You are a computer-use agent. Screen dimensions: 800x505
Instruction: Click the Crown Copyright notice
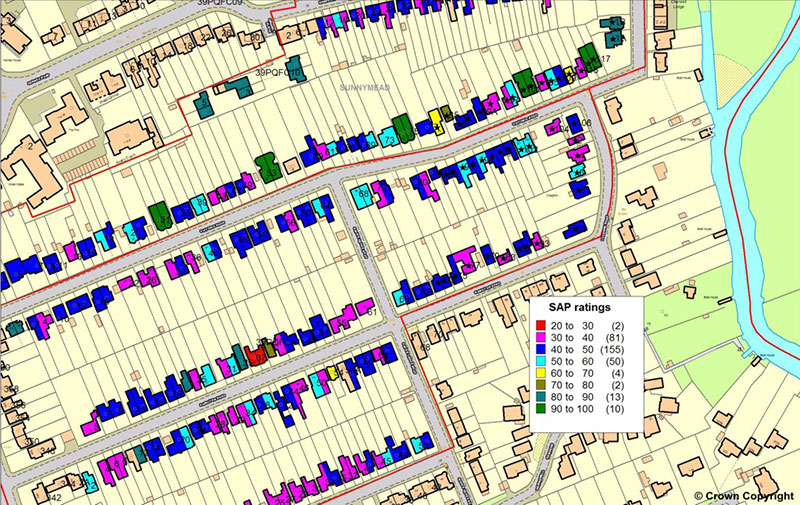745,495
